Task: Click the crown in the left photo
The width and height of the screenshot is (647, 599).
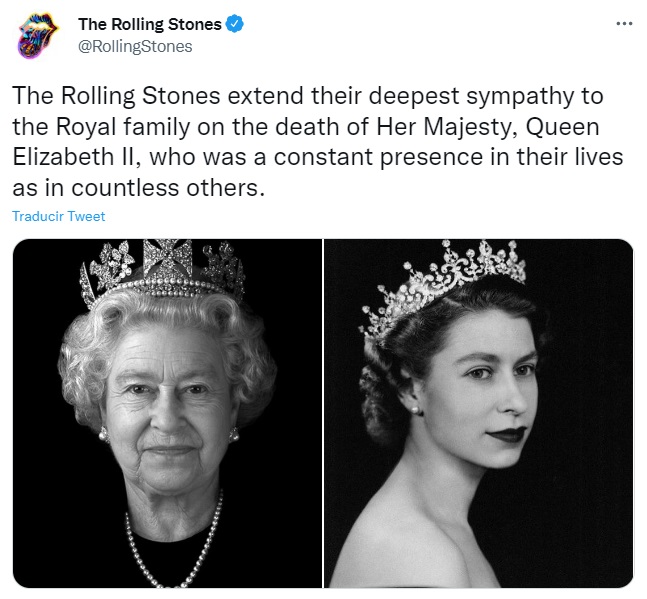Action: (x=163, y=268)
